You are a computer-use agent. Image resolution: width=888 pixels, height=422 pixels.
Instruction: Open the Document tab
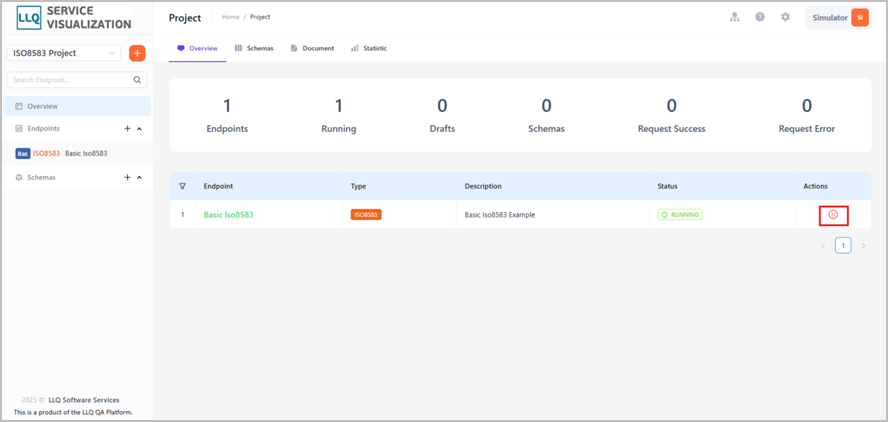point(312,48)
